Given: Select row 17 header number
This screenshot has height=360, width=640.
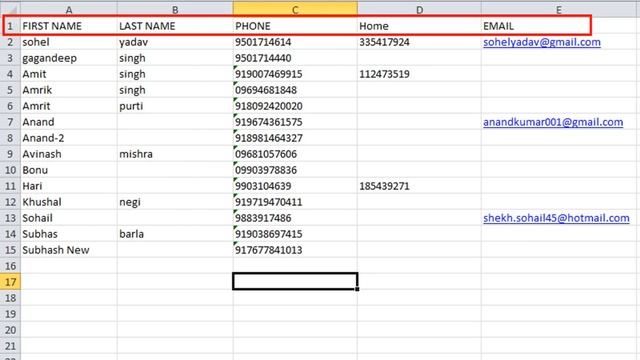Looking at the screenshot, I should 10,282.
